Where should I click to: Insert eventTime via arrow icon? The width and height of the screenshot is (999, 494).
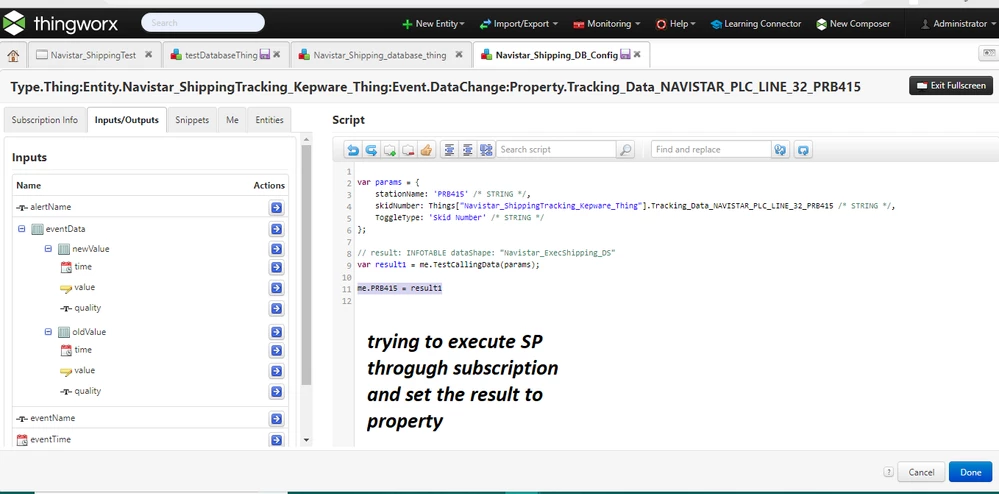click(277, 440)
